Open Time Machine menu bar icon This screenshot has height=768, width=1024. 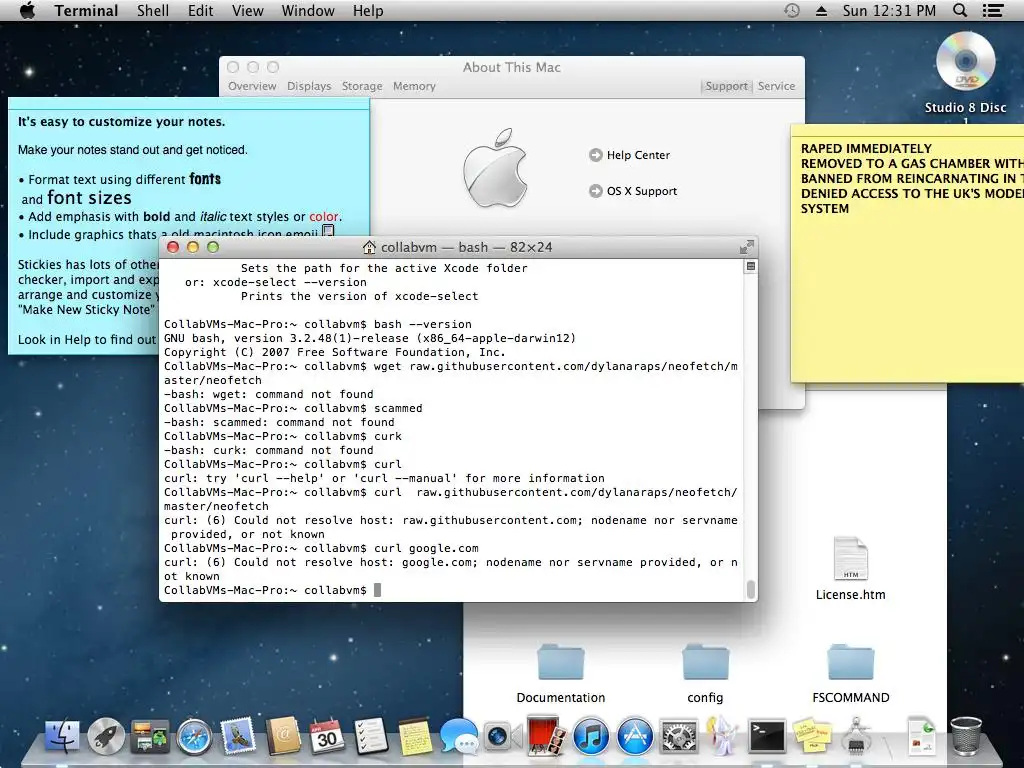[792, 10]
